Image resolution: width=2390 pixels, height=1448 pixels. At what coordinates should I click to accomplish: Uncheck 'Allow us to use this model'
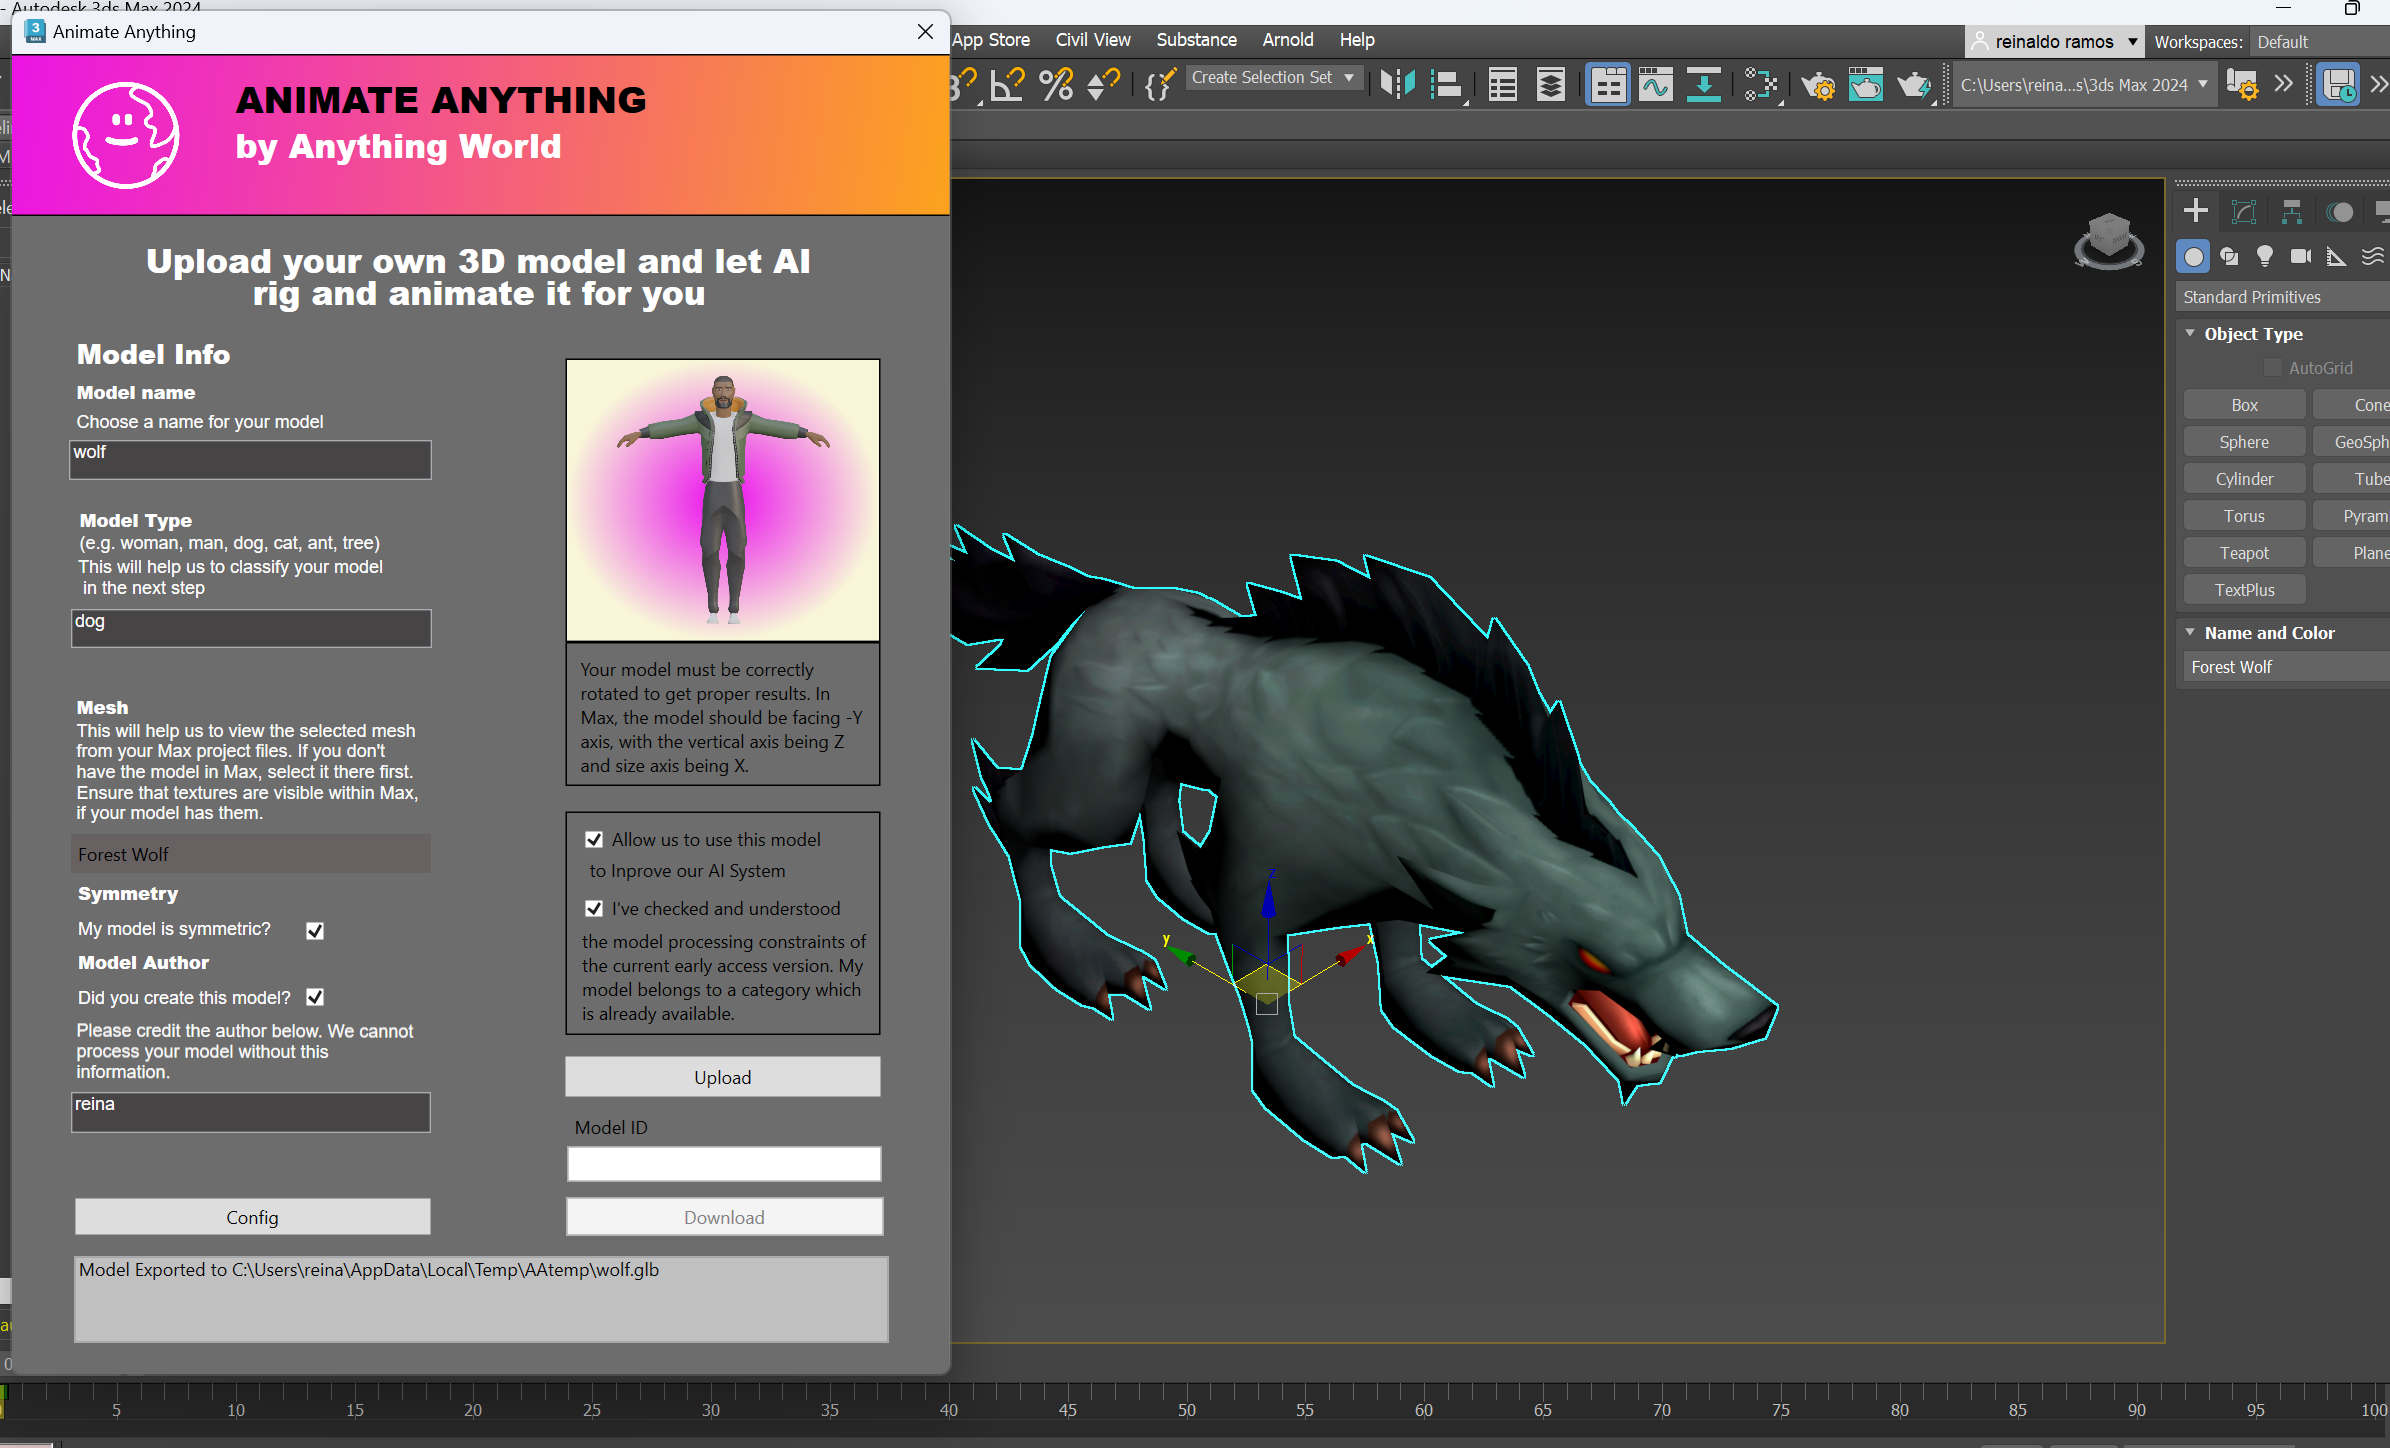click(x=594, y=840)
